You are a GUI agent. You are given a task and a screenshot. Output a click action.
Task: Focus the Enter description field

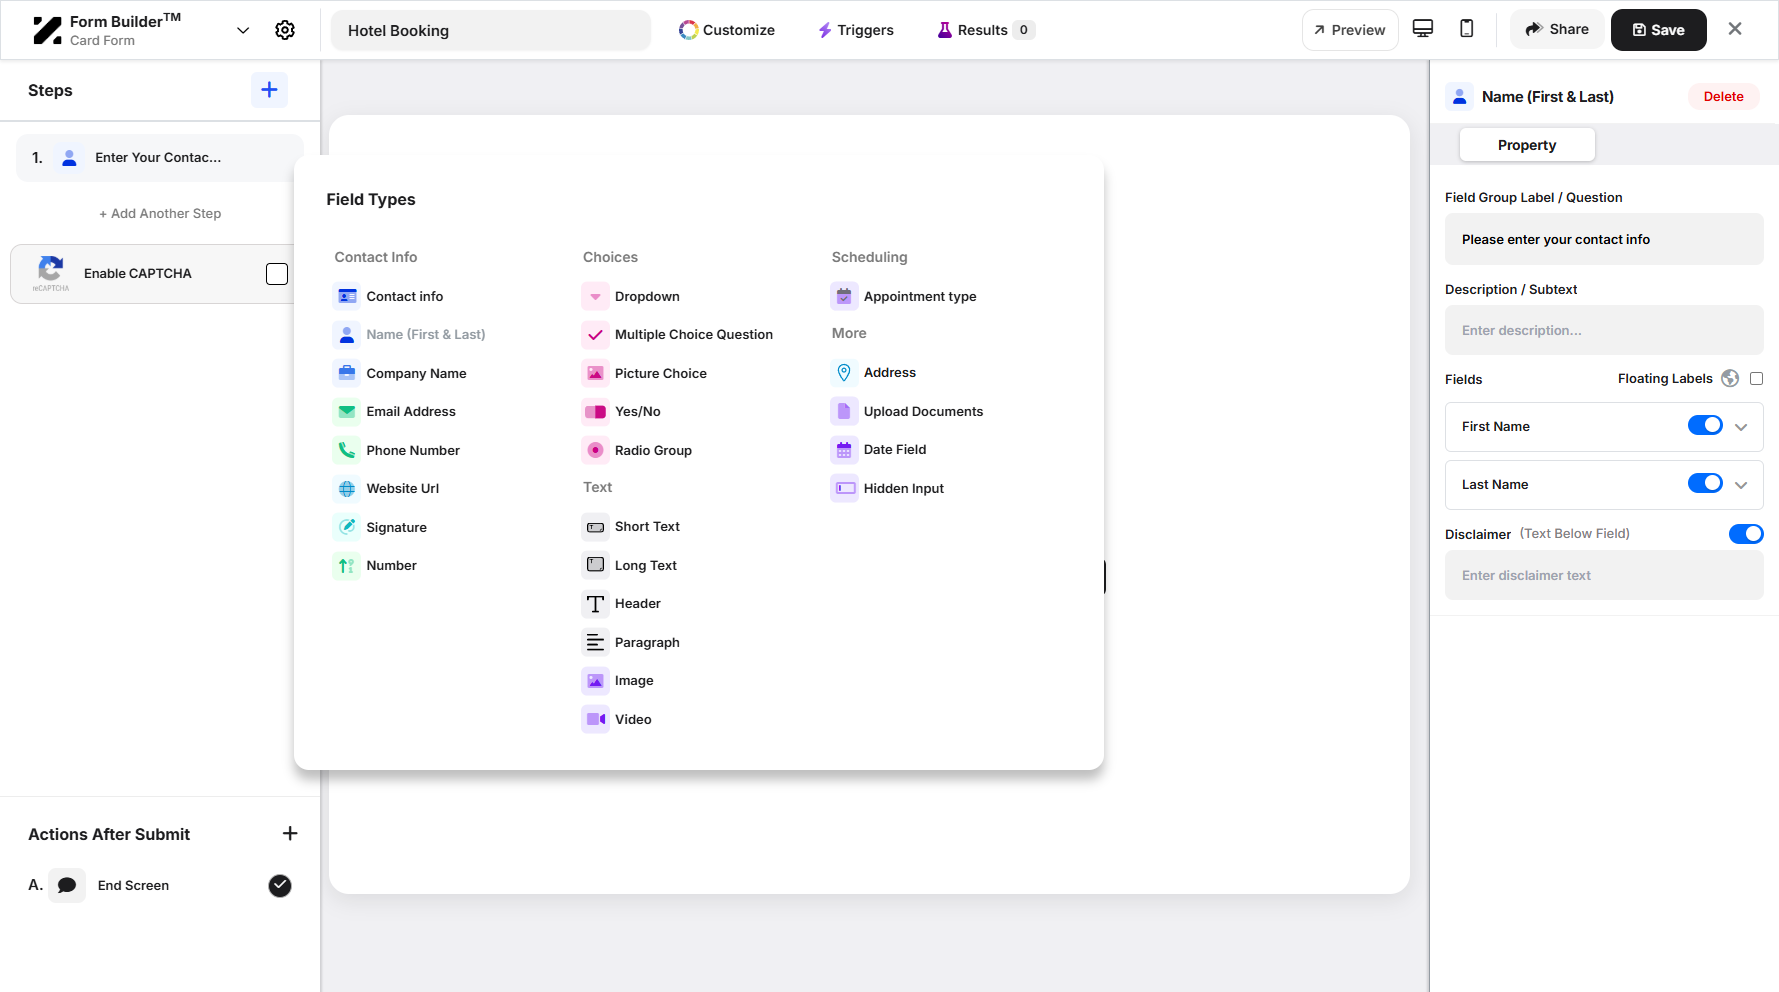tap(1604, 331)
